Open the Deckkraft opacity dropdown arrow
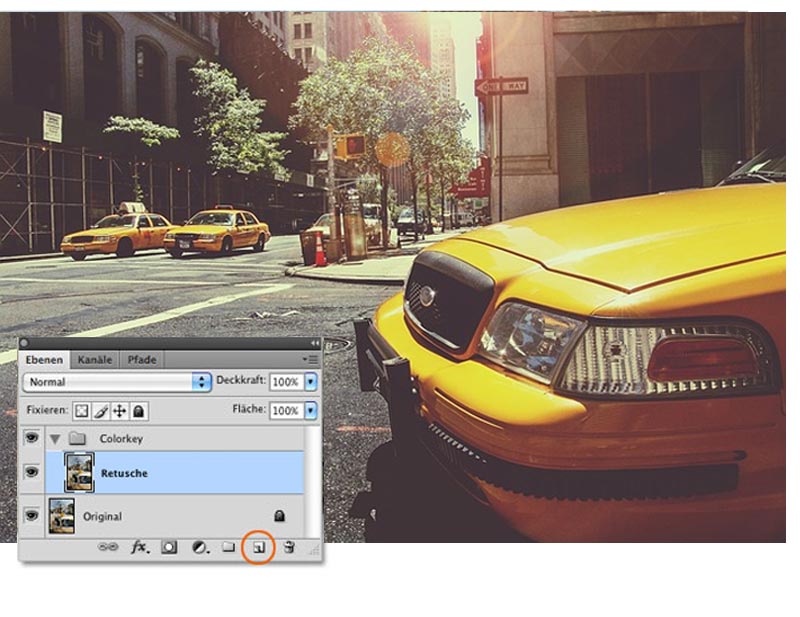Screen dimensions: 800x617 tap(311, 382)
